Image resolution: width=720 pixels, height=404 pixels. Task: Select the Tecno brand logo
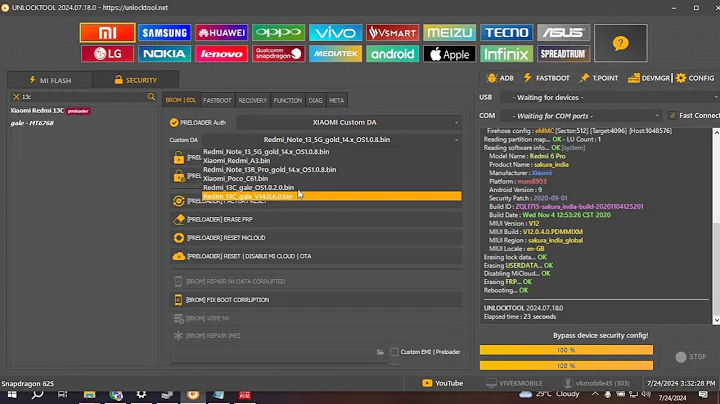tap(506, 33)
